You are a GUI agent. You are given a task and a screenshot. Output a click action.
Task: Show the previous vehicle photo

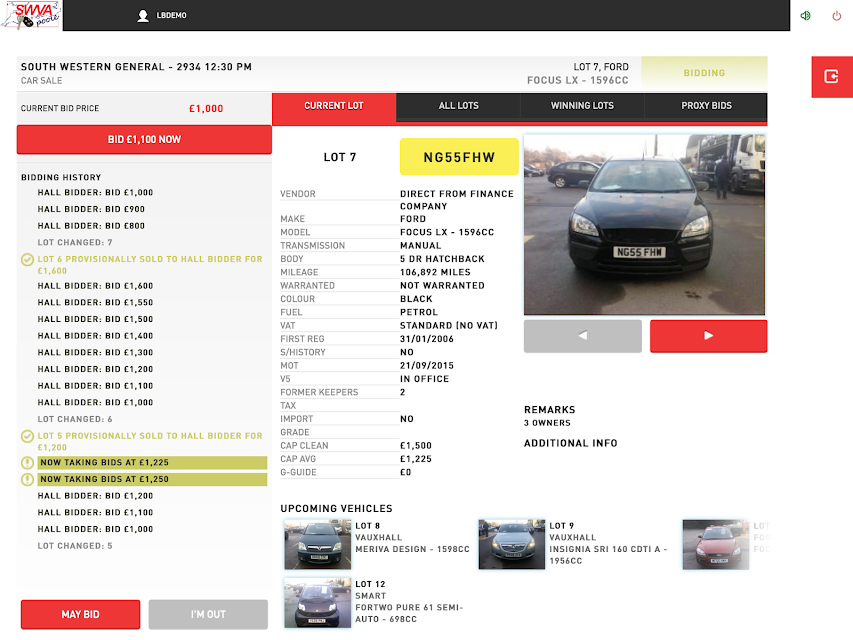coord(583,336)
